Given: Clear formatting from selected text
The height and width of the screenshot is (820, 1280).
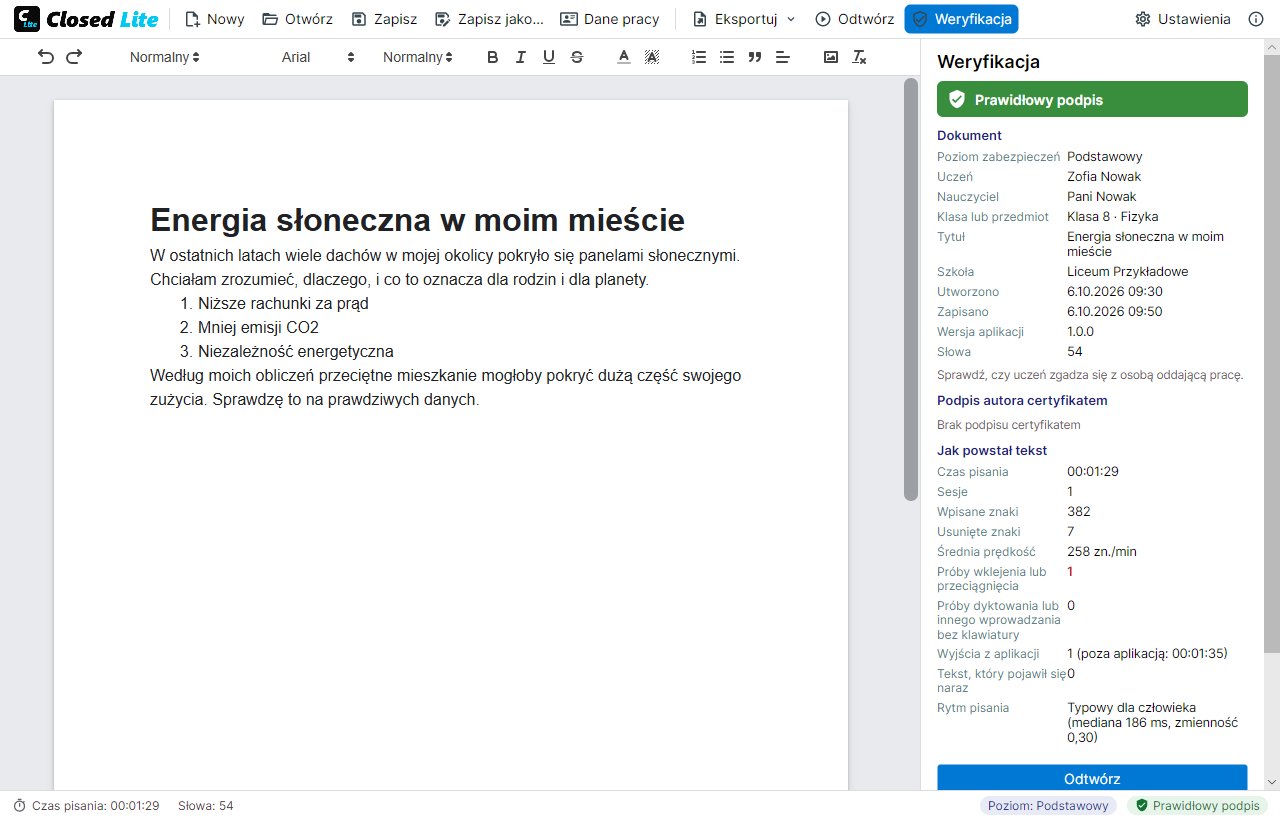Looking at the screenshot, I should (x=859, y=57).
